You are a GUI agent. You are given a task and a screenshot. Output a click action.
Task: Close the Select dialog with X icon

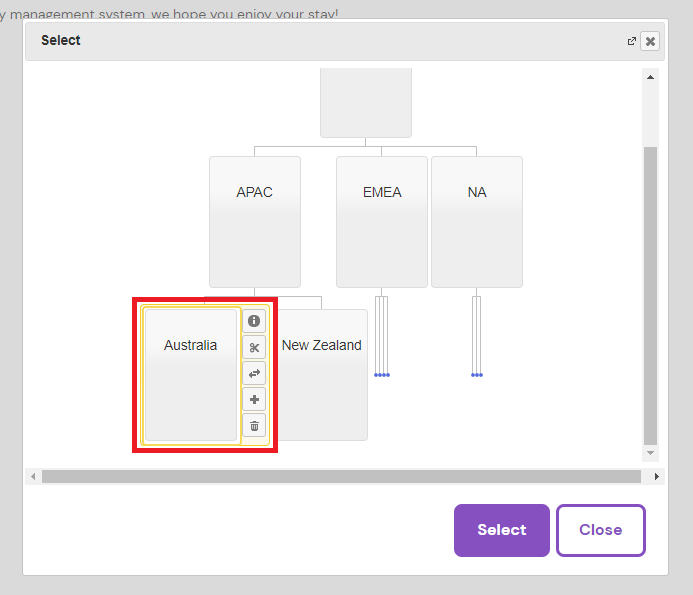click(650, 41)
